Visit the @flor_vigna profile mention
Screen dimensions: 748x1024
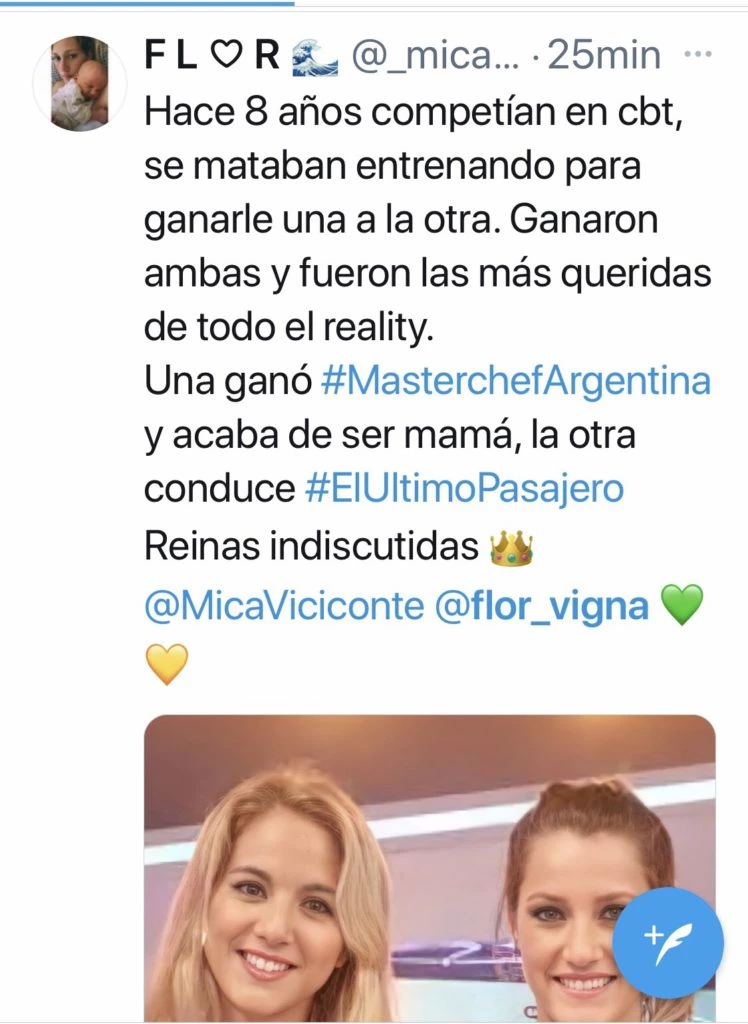coord(541,607)
